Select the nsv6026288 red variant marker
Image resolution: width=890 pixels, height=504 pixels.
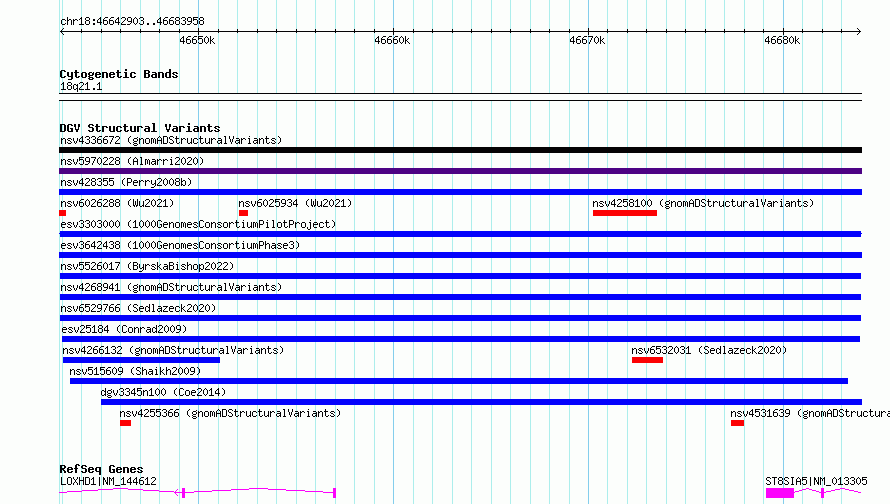(62, 213)
